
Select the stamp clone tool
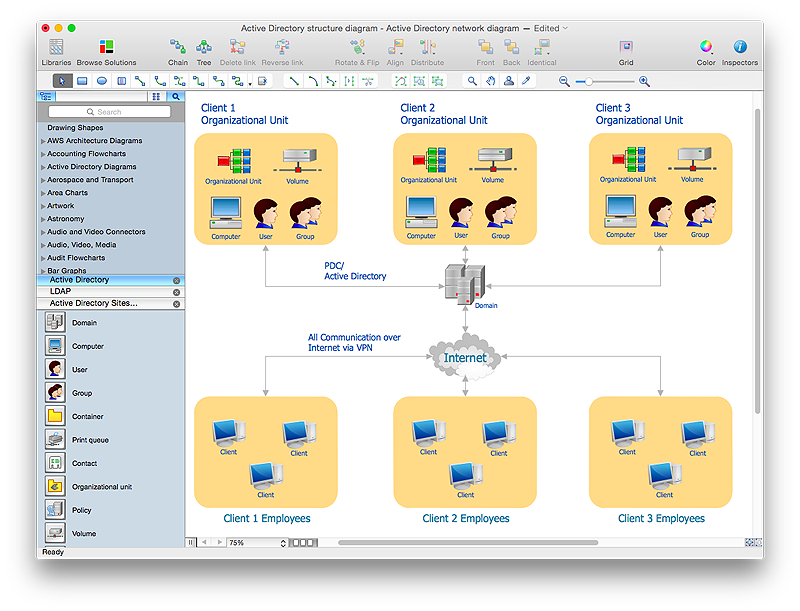coord(509,81)
